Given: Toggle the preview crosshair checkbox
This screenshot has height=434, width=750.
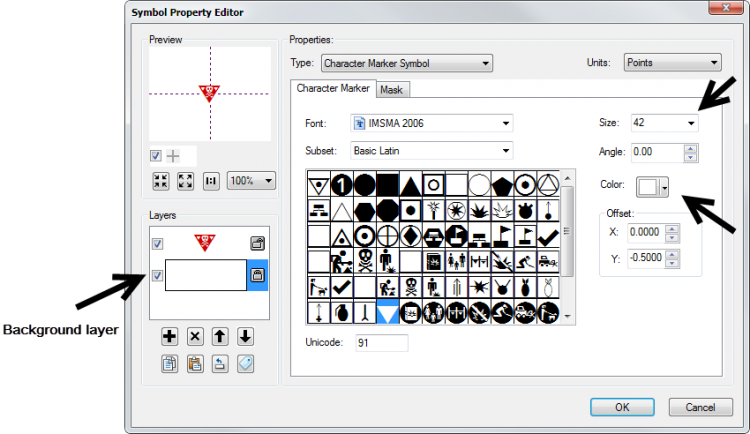Looking at the screenshot, I should [x=156, y=155].
